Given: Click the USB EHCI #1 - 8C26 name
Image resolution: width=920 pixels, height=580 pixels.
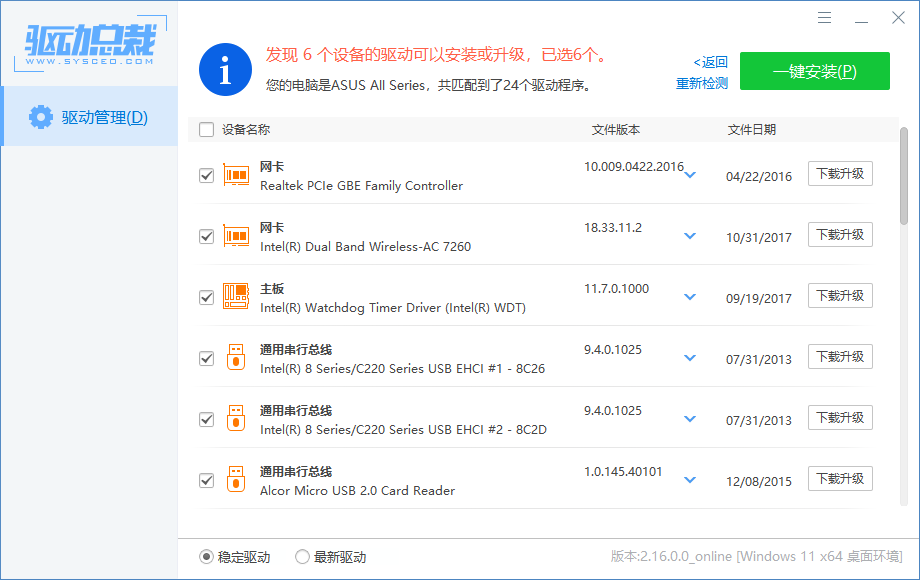Looking at the screenshot, I should (402, 369).
